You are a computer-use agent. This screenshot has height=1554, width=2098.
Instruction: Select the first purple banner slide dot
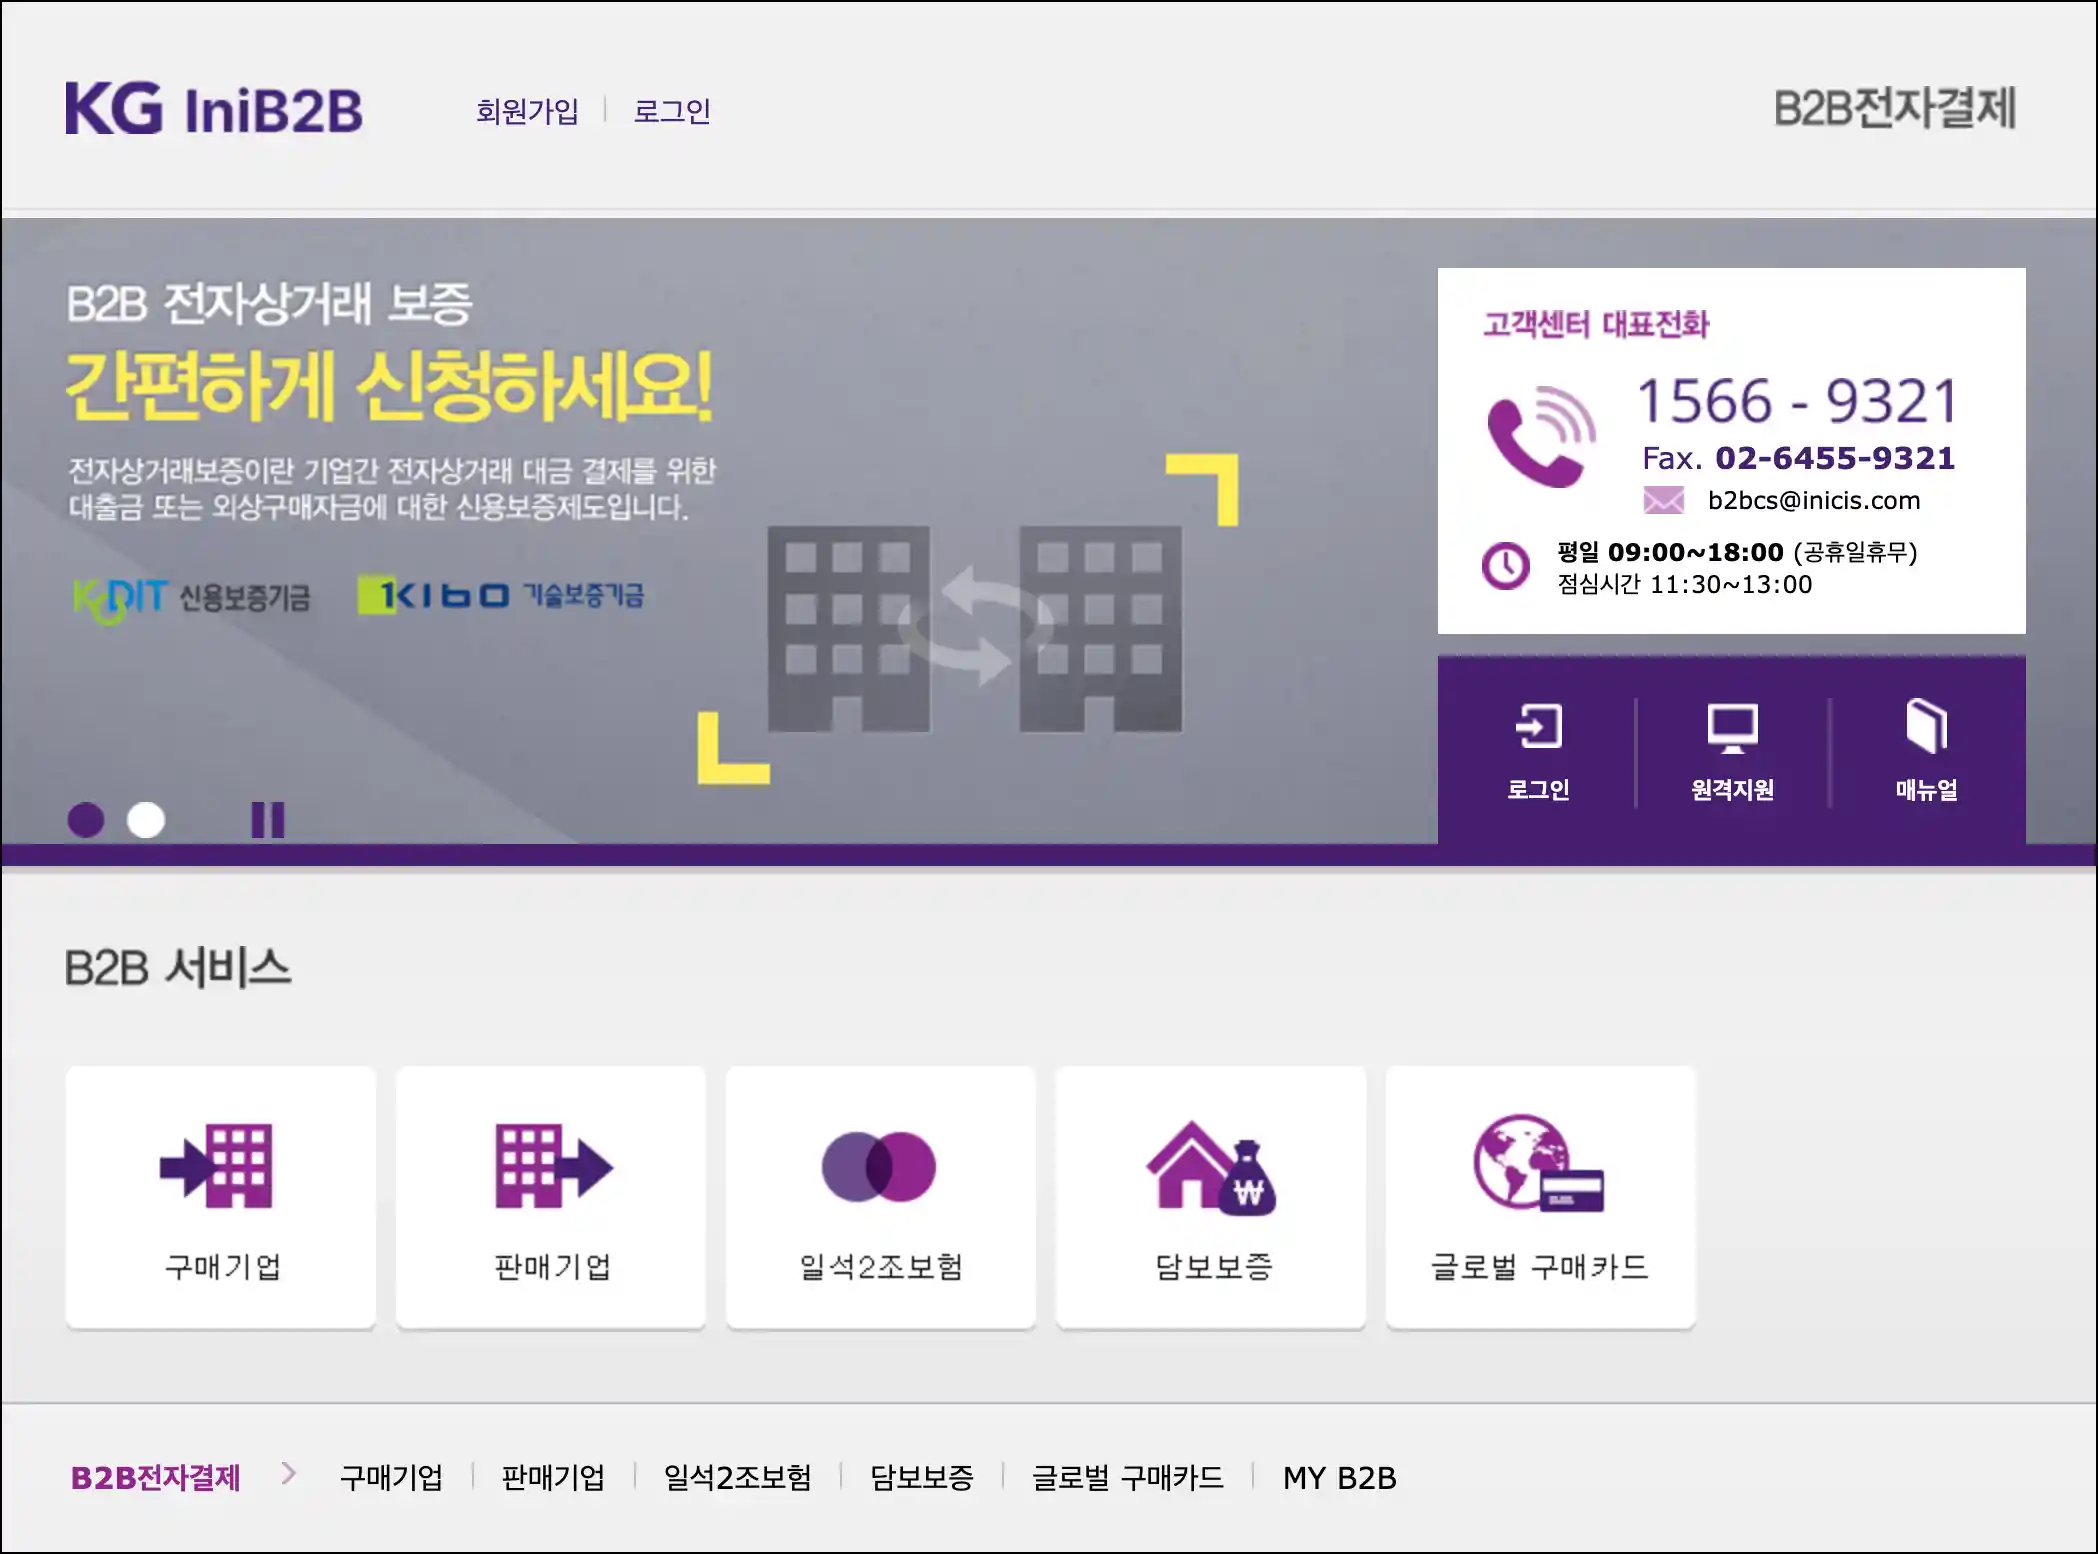click(x=86, y=820)
